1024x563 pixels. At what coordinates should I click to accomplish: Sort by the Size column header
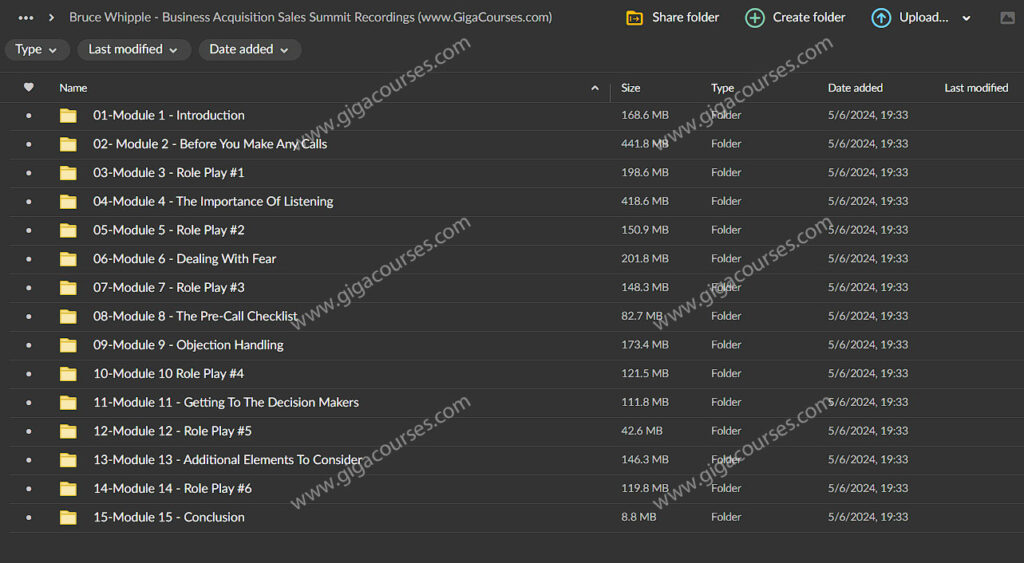[x=631, y=88]
